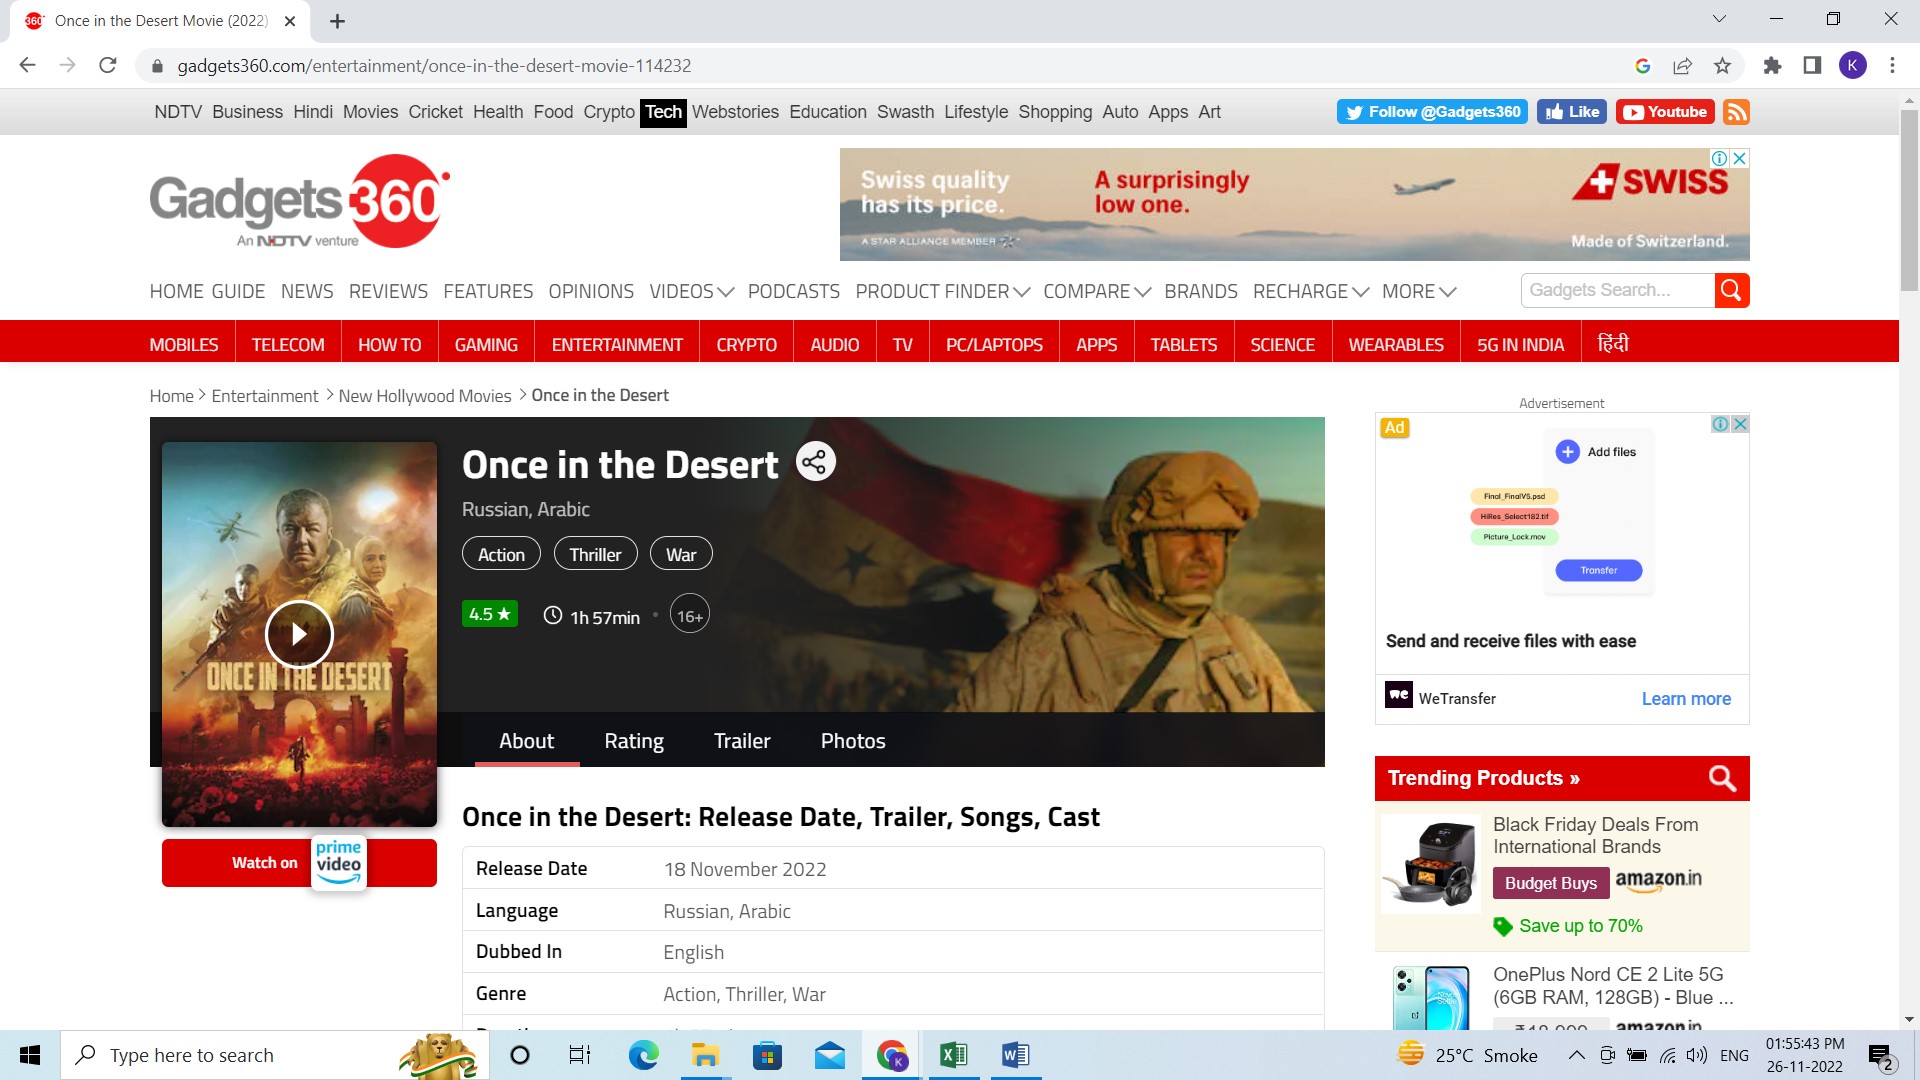This screenshot has height=1080, width=1920.
Task: Open the GAMING category
Action: tap(486, 344)
